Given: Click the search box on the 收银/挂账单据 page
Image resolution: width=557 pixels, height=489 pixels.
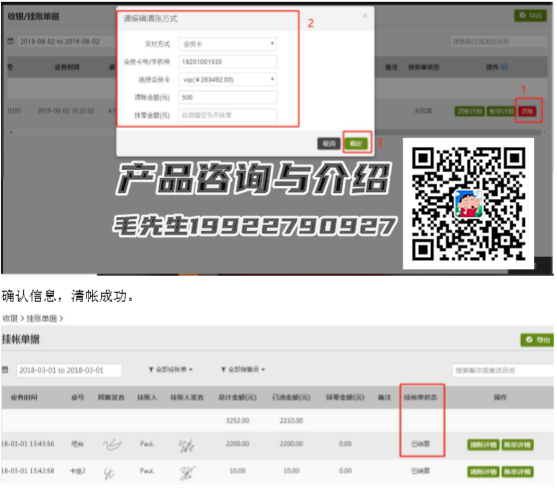Looking at the screenshot, I should tap(499, 42).
